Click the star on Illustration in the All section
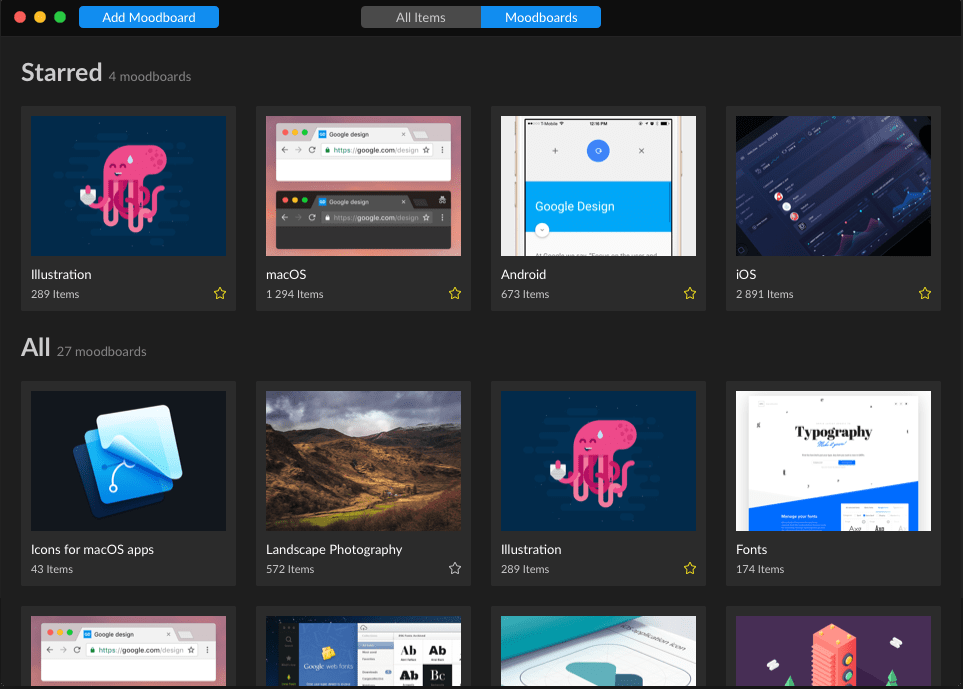 coord(690,569)
